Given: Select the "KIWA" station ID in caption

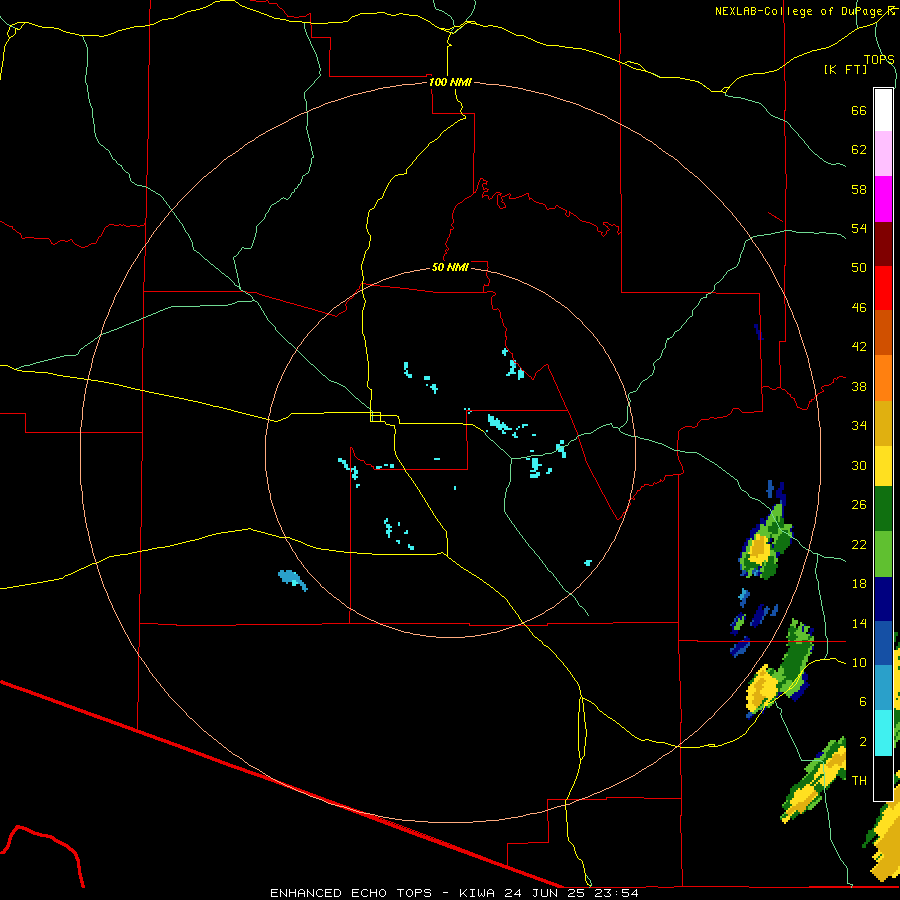Looking at the screenshot, I should coord(478,893).
